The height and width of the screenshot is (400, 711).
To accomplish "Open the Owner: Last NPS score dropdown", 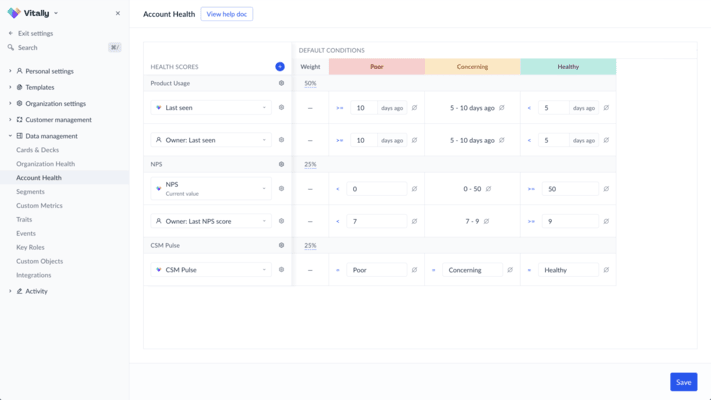I will [x=211, y=221].
